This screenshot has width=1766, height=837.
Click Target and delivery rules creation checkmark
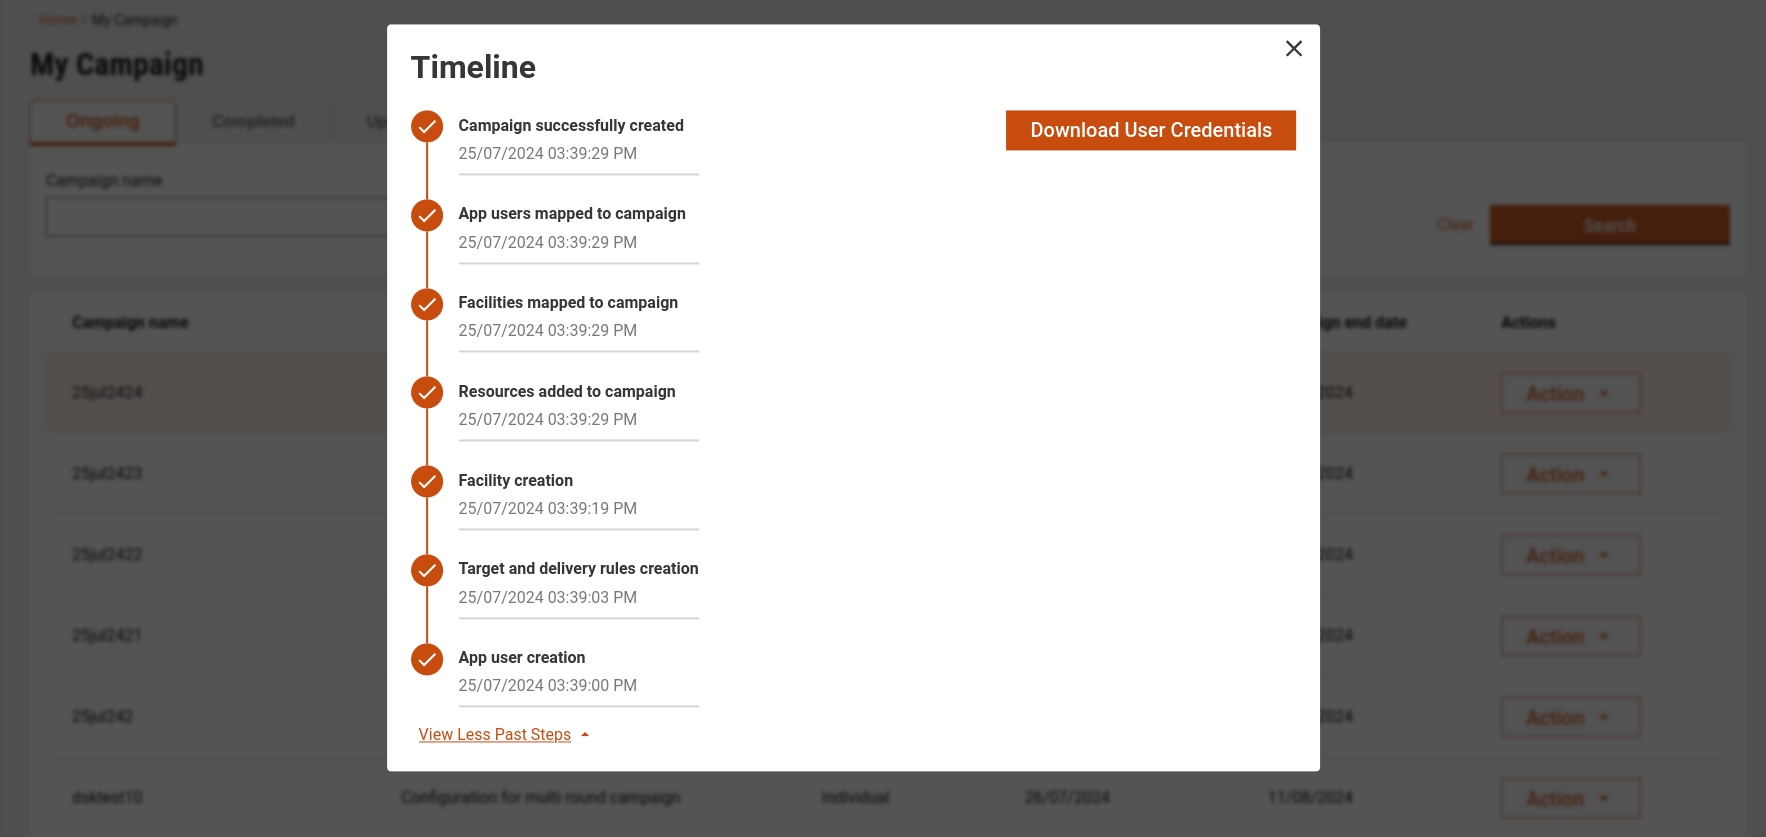(427, 570)
